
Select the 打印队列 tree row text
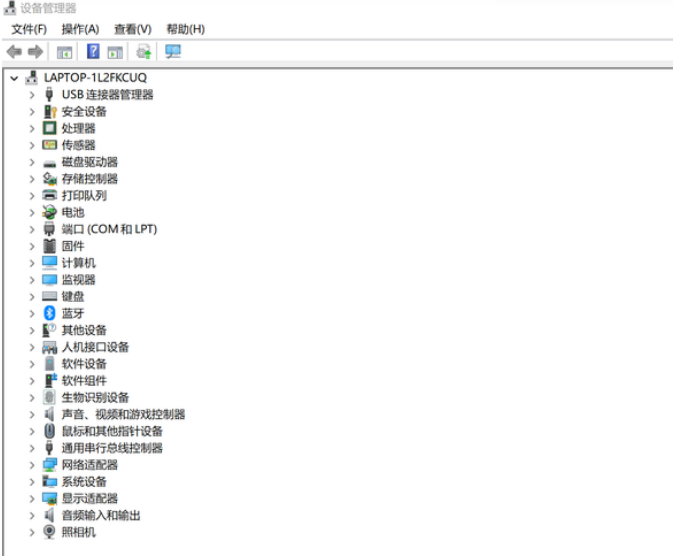pos(84,196)
